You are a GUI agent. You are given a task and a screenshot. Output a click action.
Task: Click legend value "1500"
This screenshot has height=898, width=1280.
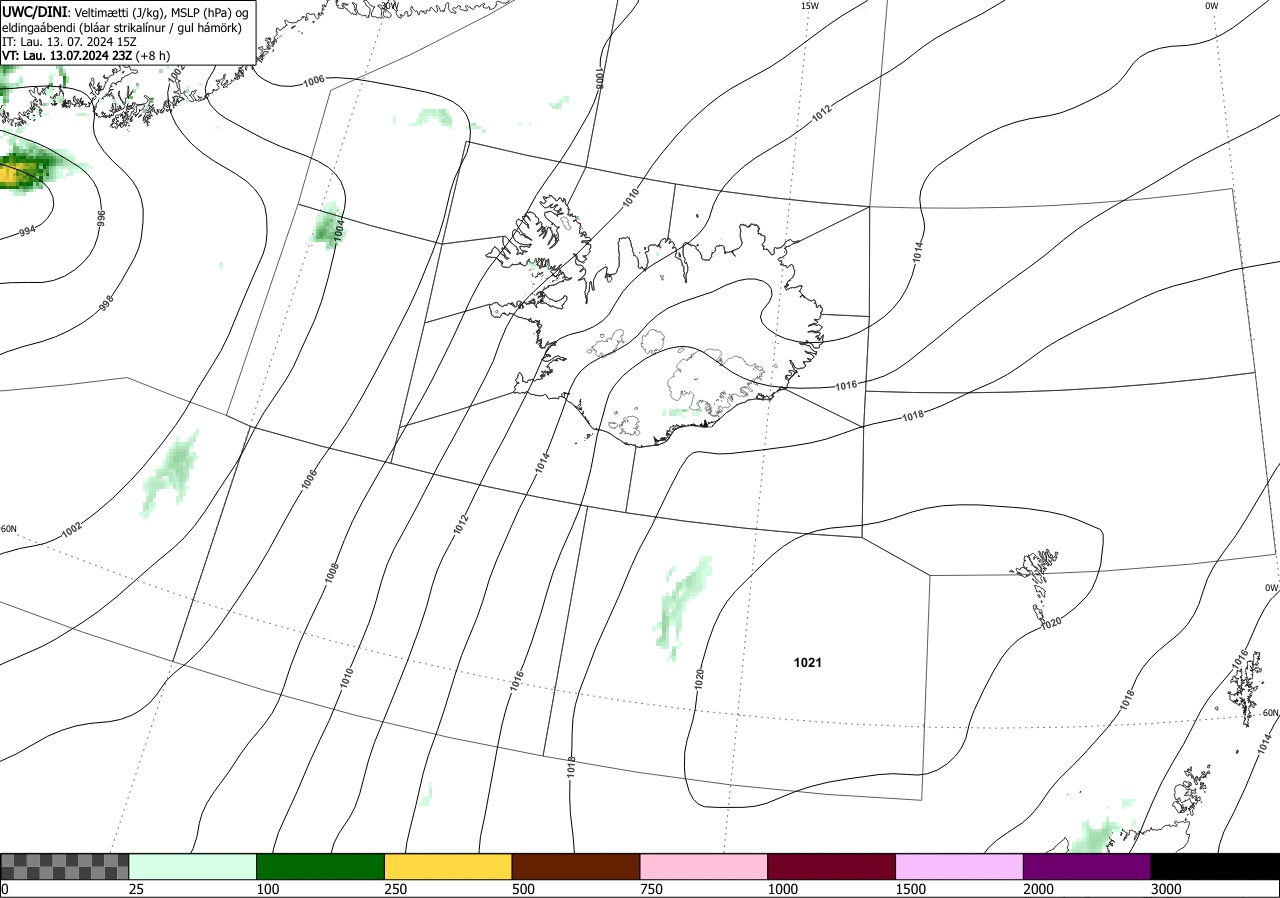(910, 889)
